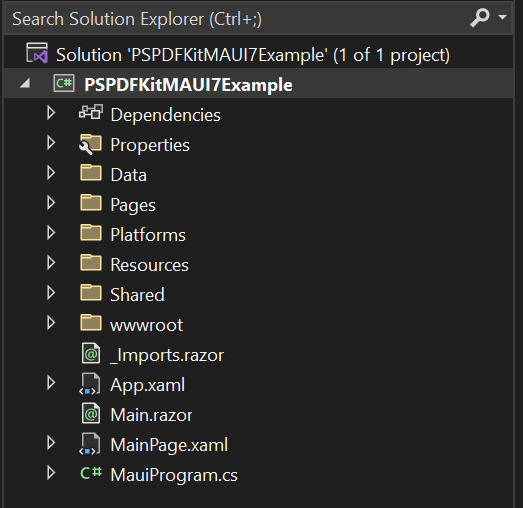Select the _Imports.razor file name
This screenshot has width=523, height=508.
(167, 356)
